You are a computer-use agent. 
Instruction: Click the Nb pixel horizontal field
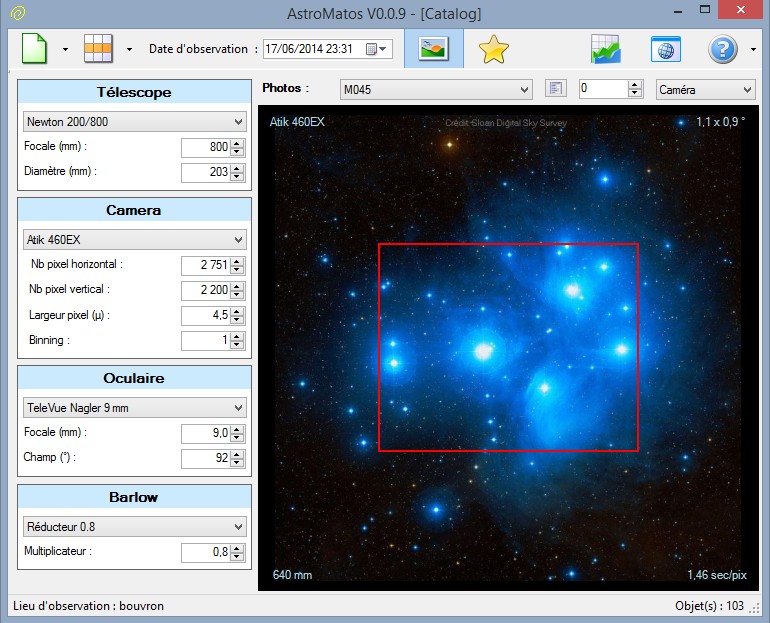click(205, 265)
